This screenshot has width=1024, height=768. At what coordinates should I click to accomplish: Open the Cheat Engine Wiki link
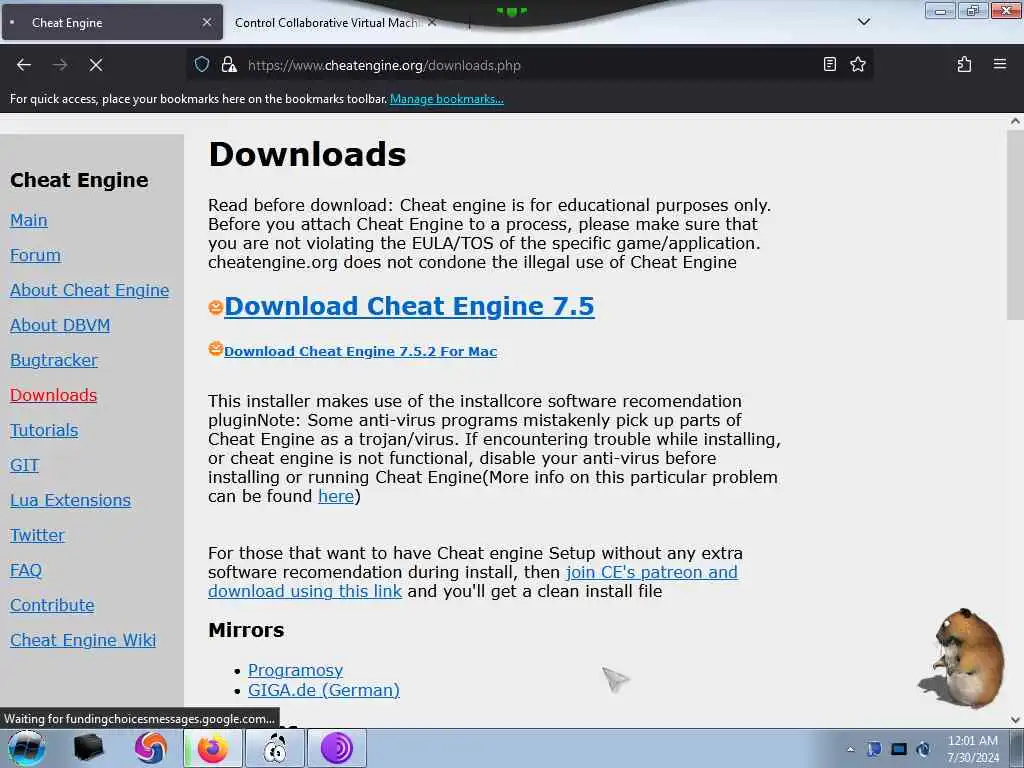click(x=83, y=640)
